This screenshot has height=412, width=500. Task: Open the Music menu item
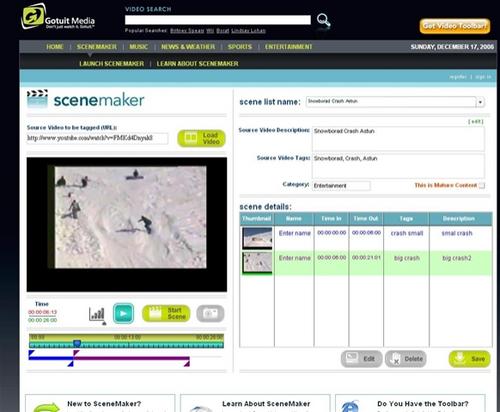click(139, 47)
